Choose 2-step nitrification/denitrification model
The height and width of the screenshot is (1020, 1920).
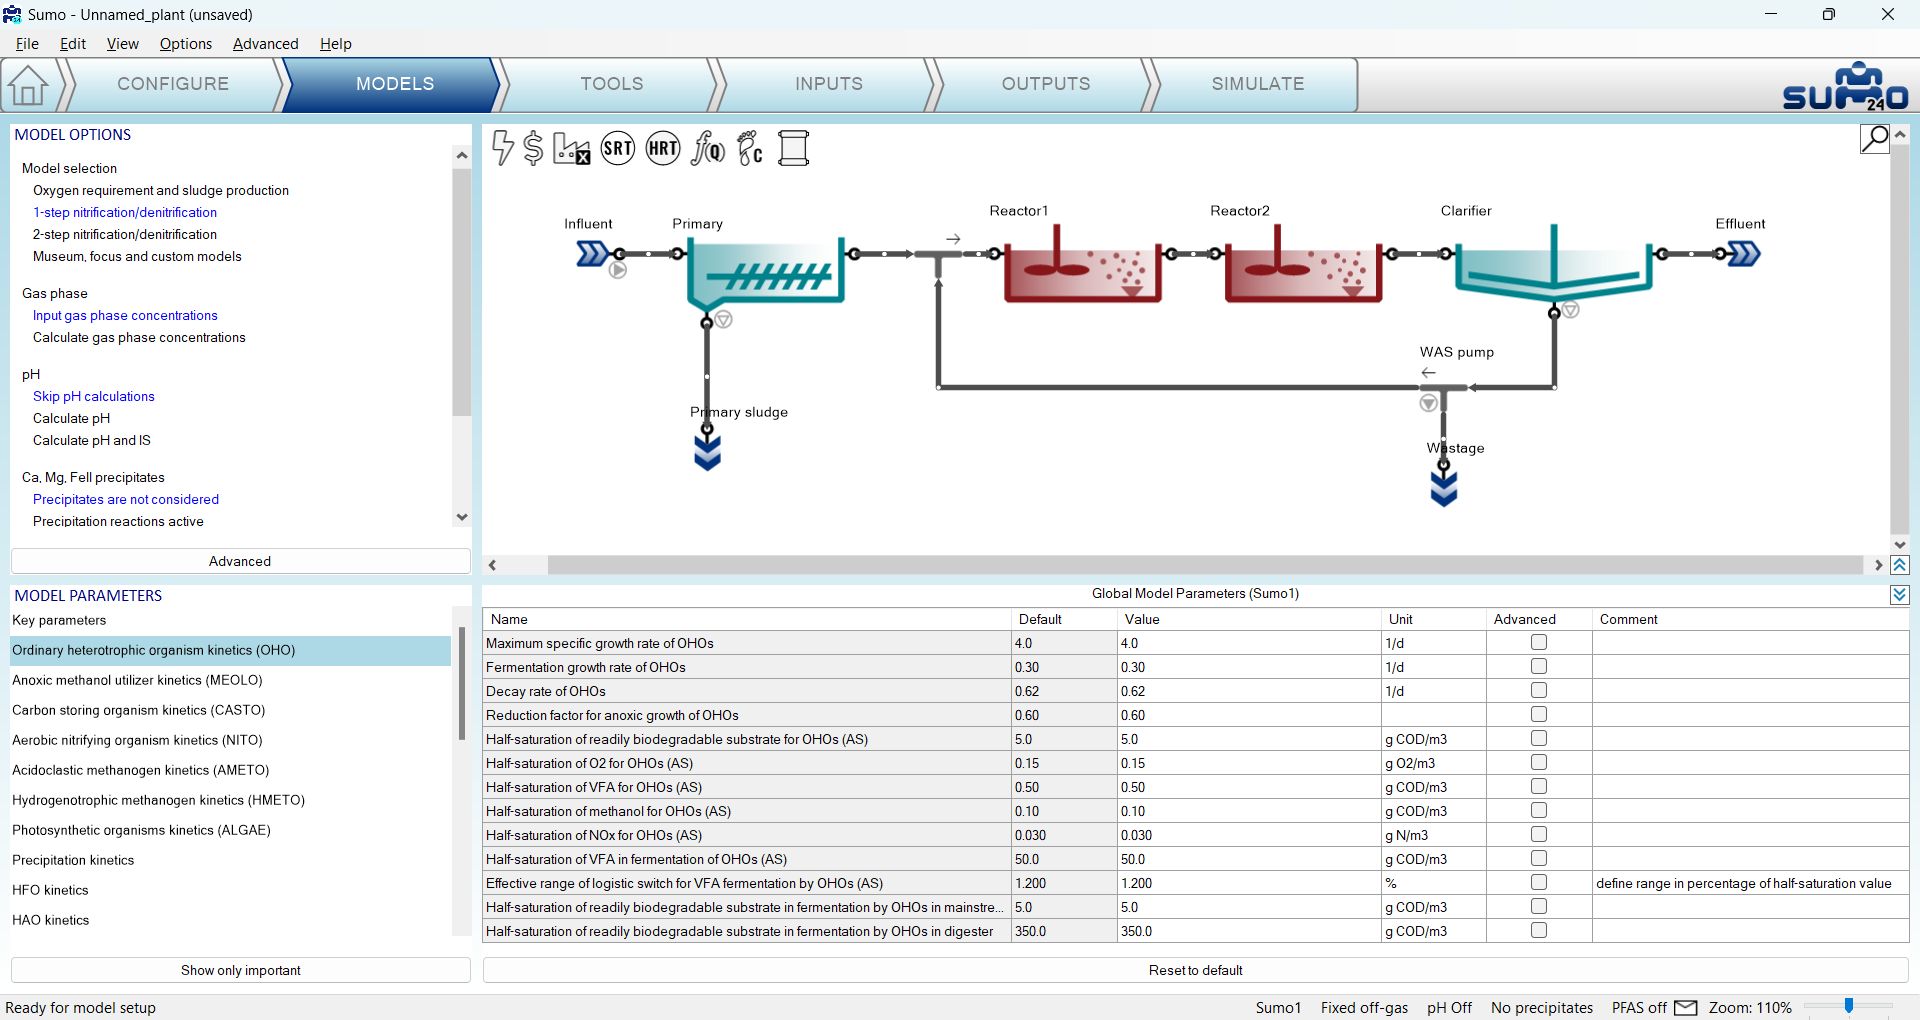pos(125,234)
